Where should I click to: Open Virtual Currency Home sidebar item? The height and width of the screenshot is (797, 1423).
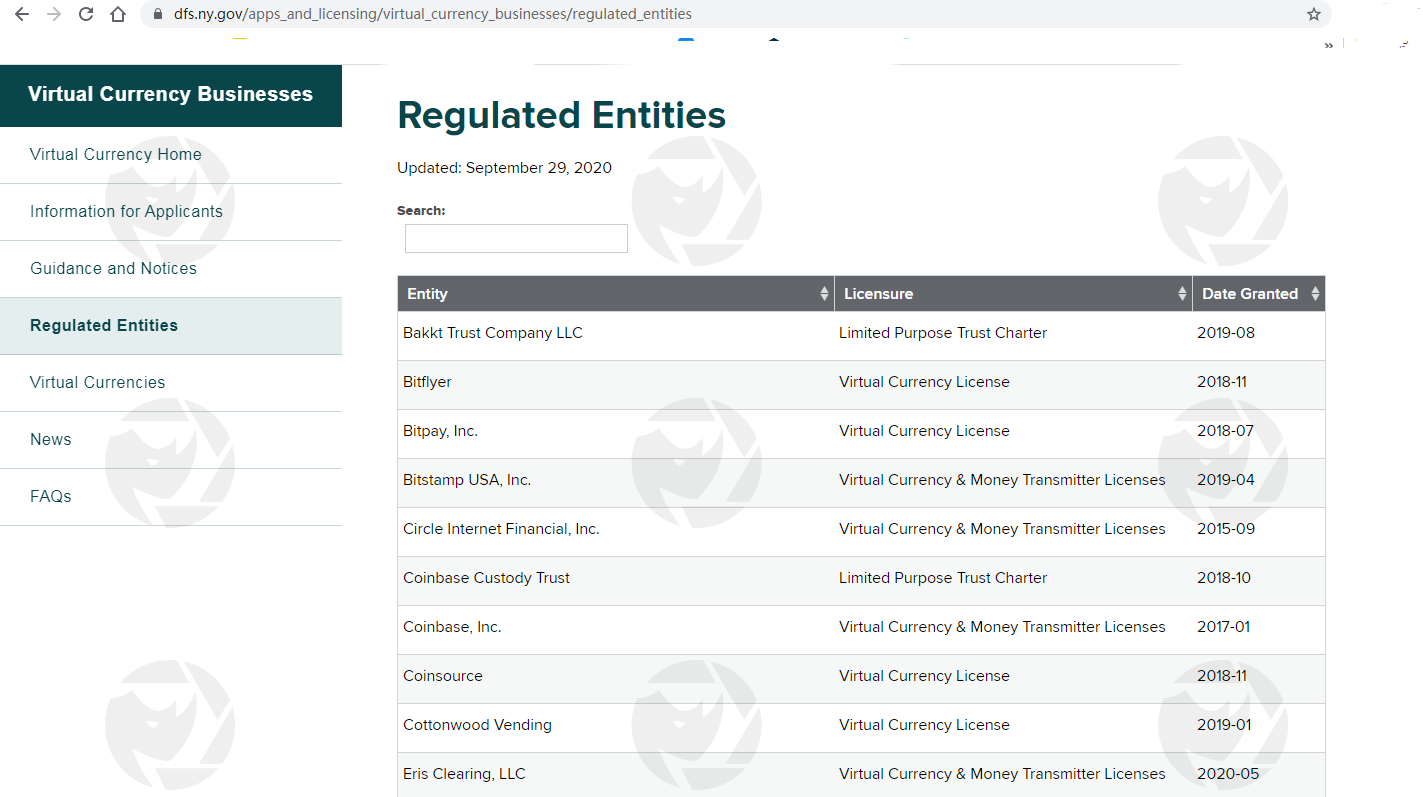[116, 154]
